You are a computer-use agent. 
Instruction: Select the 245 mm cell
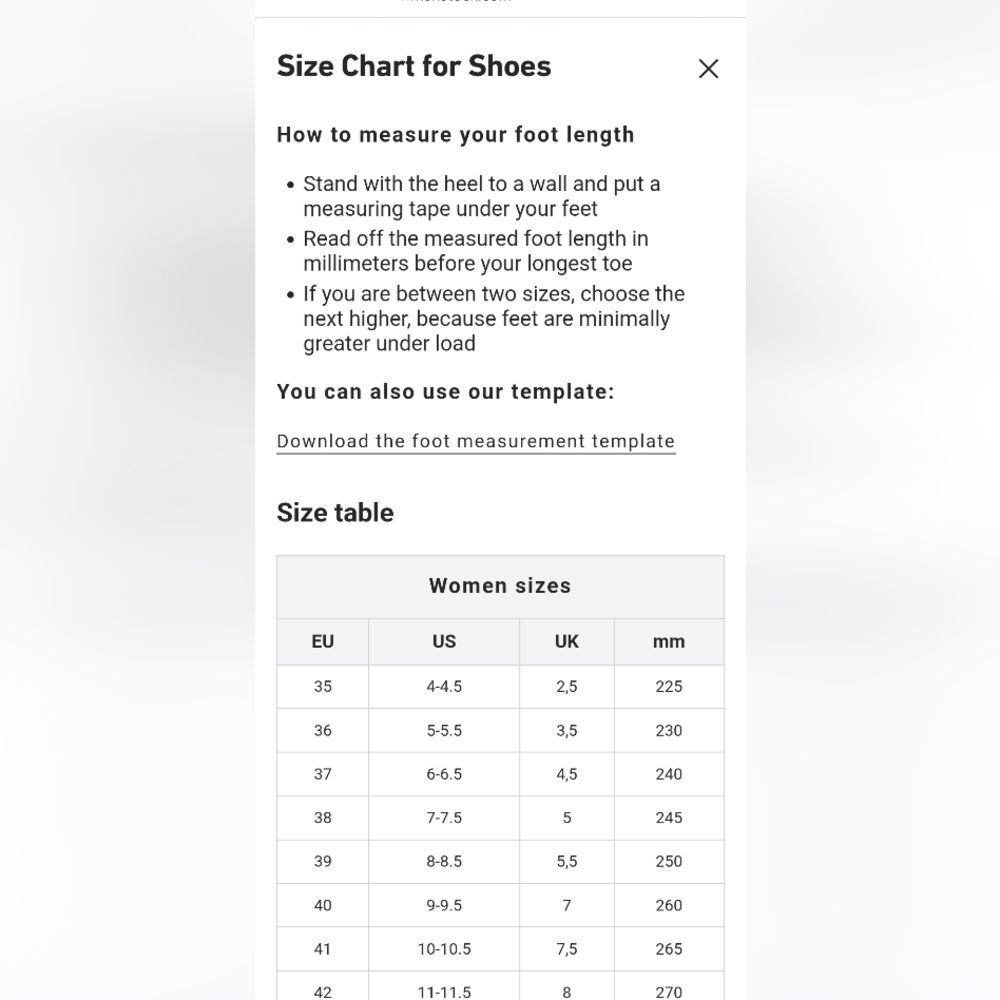tap(669, 818)
